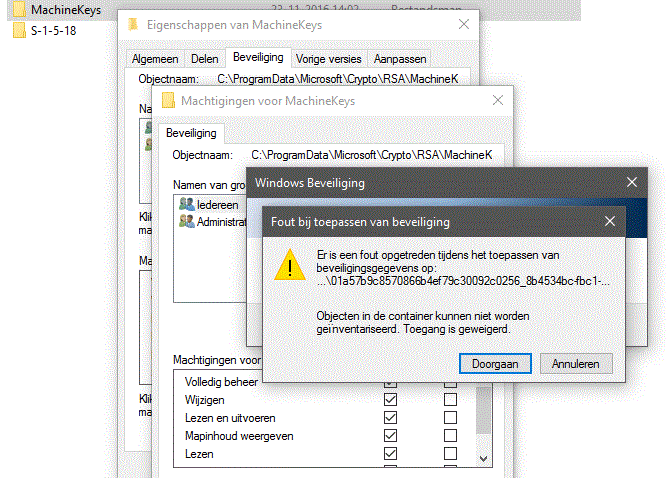Close the 'Fout bij toepassen van beveiliging' dialog
Image resolution: width=669 pixels, height=478 pixels.
click(x=610, y=221)
